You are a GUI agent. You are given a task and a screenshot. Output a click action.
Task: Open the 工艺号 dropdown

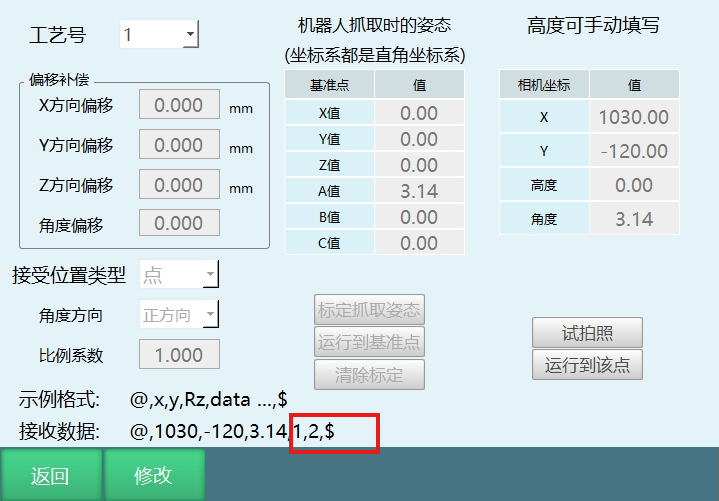[x=159, y=36]
